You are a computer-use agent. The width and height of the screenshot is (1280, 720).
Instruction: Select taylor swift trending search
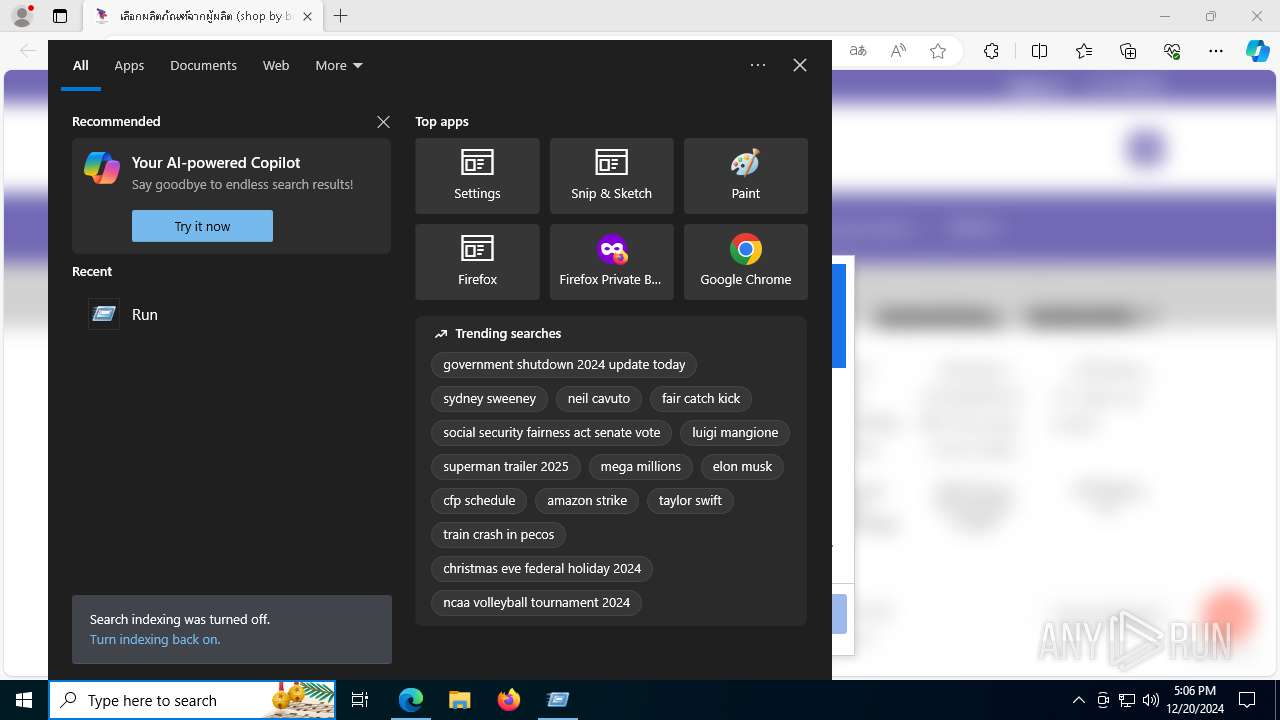(x=690, y=501)
